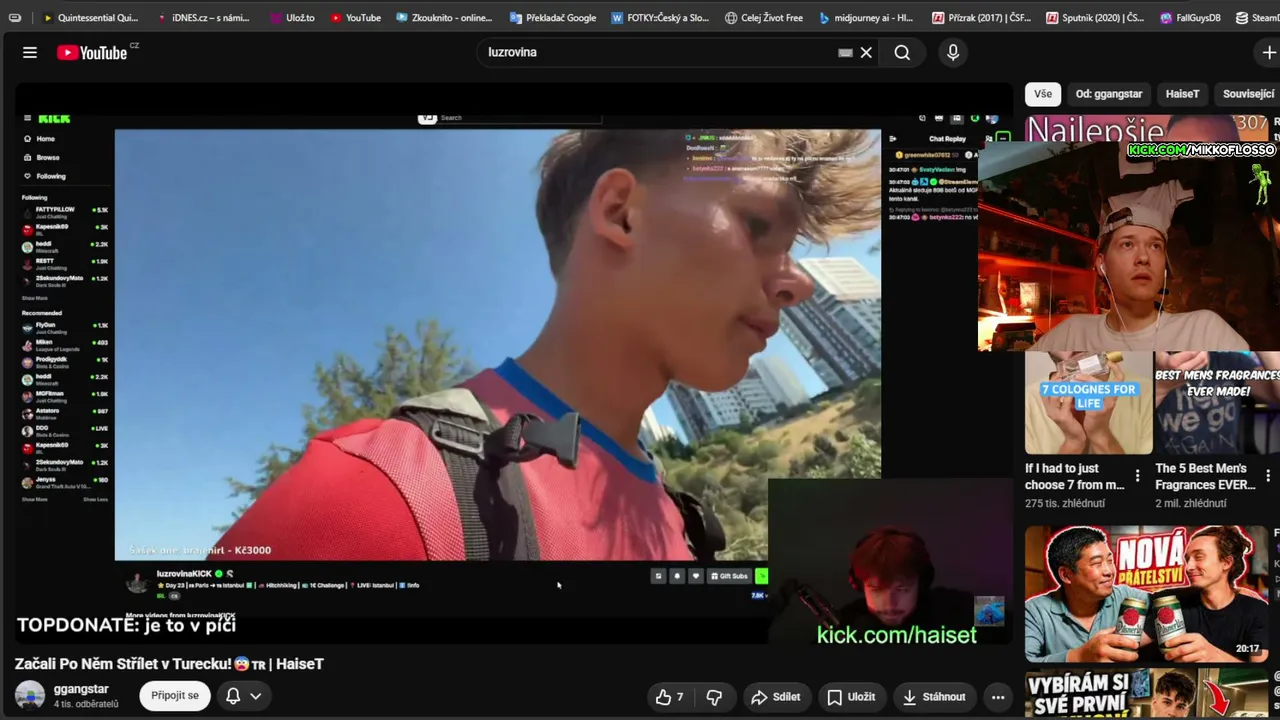Open options for 'If I had to just choose 7' video
Viewport: 1280px width, 720px height.
(x=1137, y=476)
